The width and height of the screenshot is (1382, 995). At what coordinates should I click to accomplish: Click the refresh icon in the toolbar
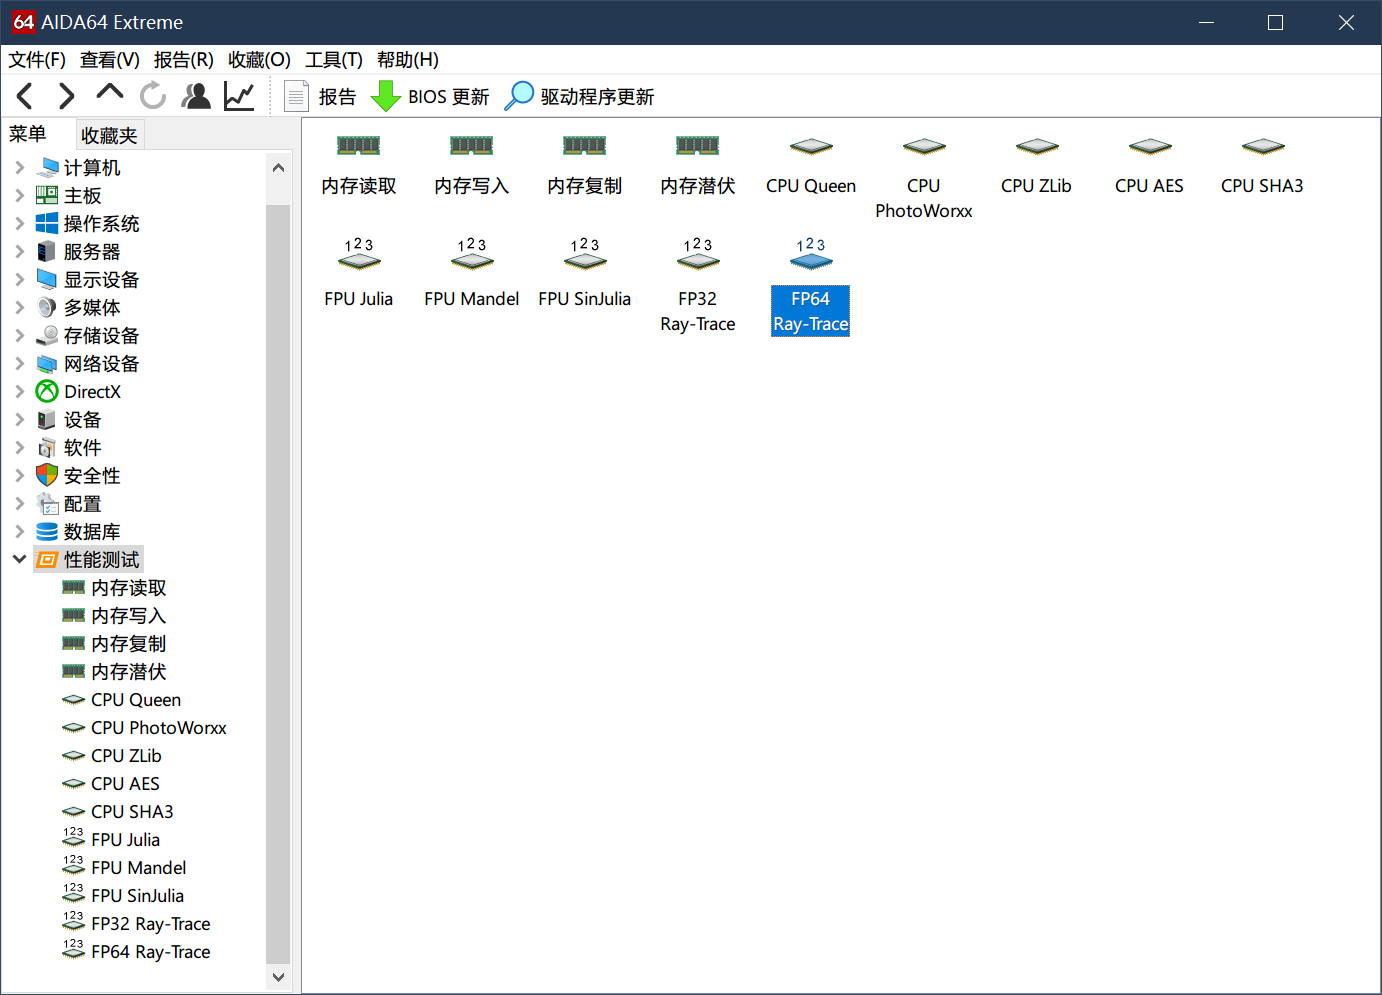152,95
